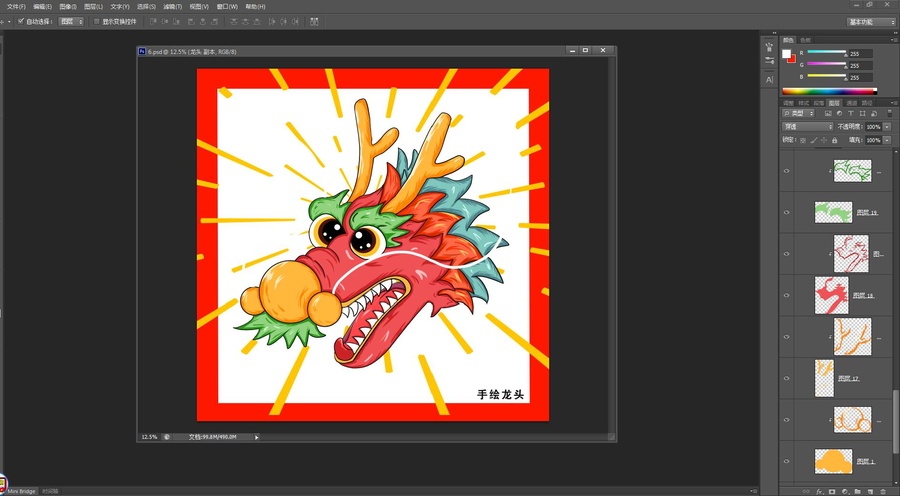Click the distribute bottom edges icon
This screenshot has height=496, width=900.
coord(256,22)
